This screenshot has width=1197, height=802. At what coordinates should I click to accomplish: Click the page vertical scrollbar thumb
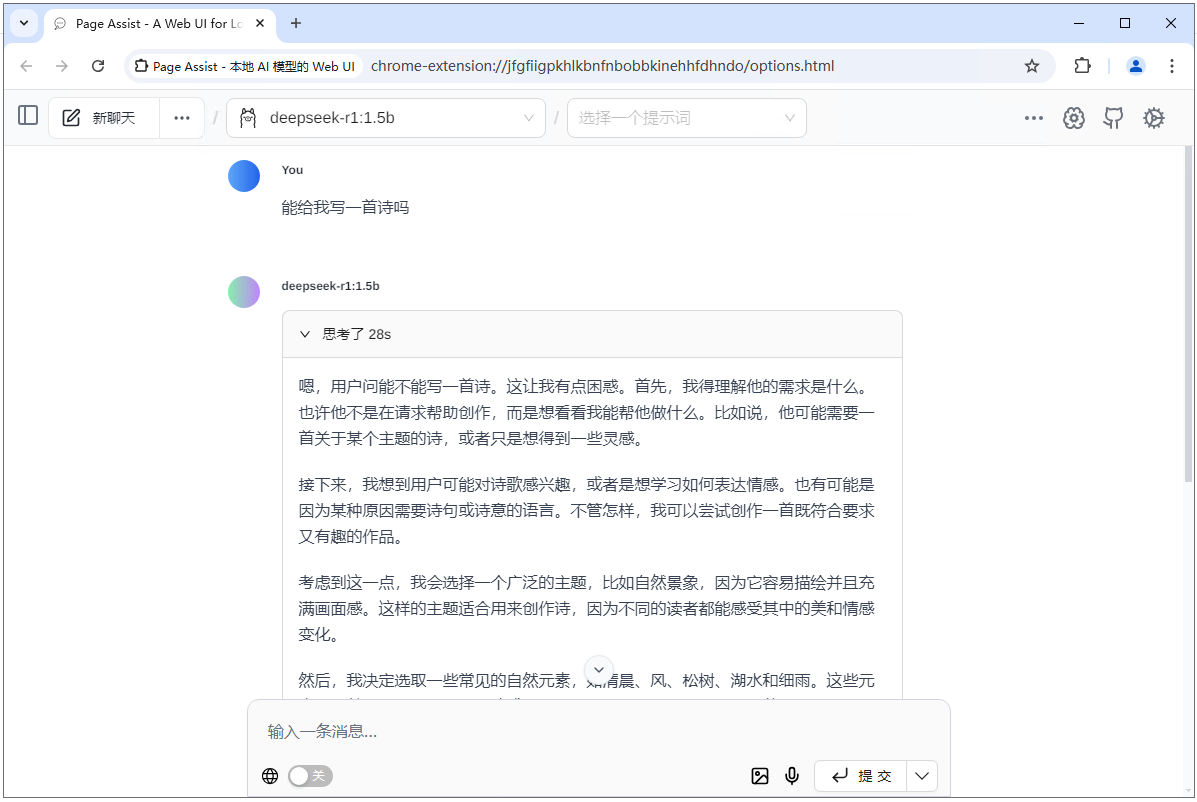pos(1188,314)
